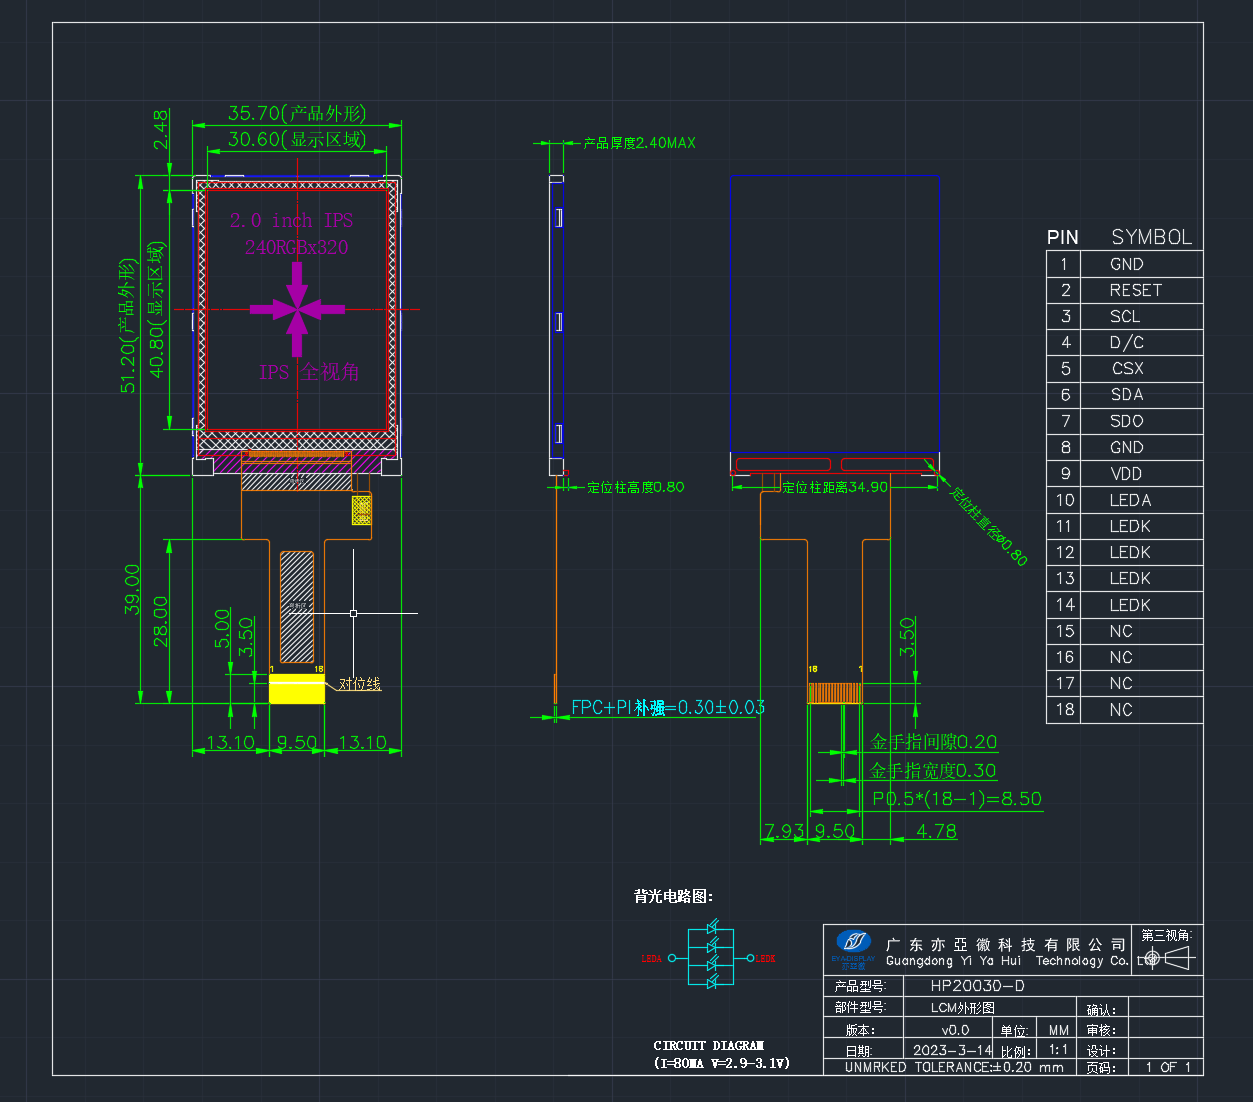The height and width of the screenshot is (1102, 1253).
Task: Select the orange gold-finger contacts on rear view
Action: (835, 693)
